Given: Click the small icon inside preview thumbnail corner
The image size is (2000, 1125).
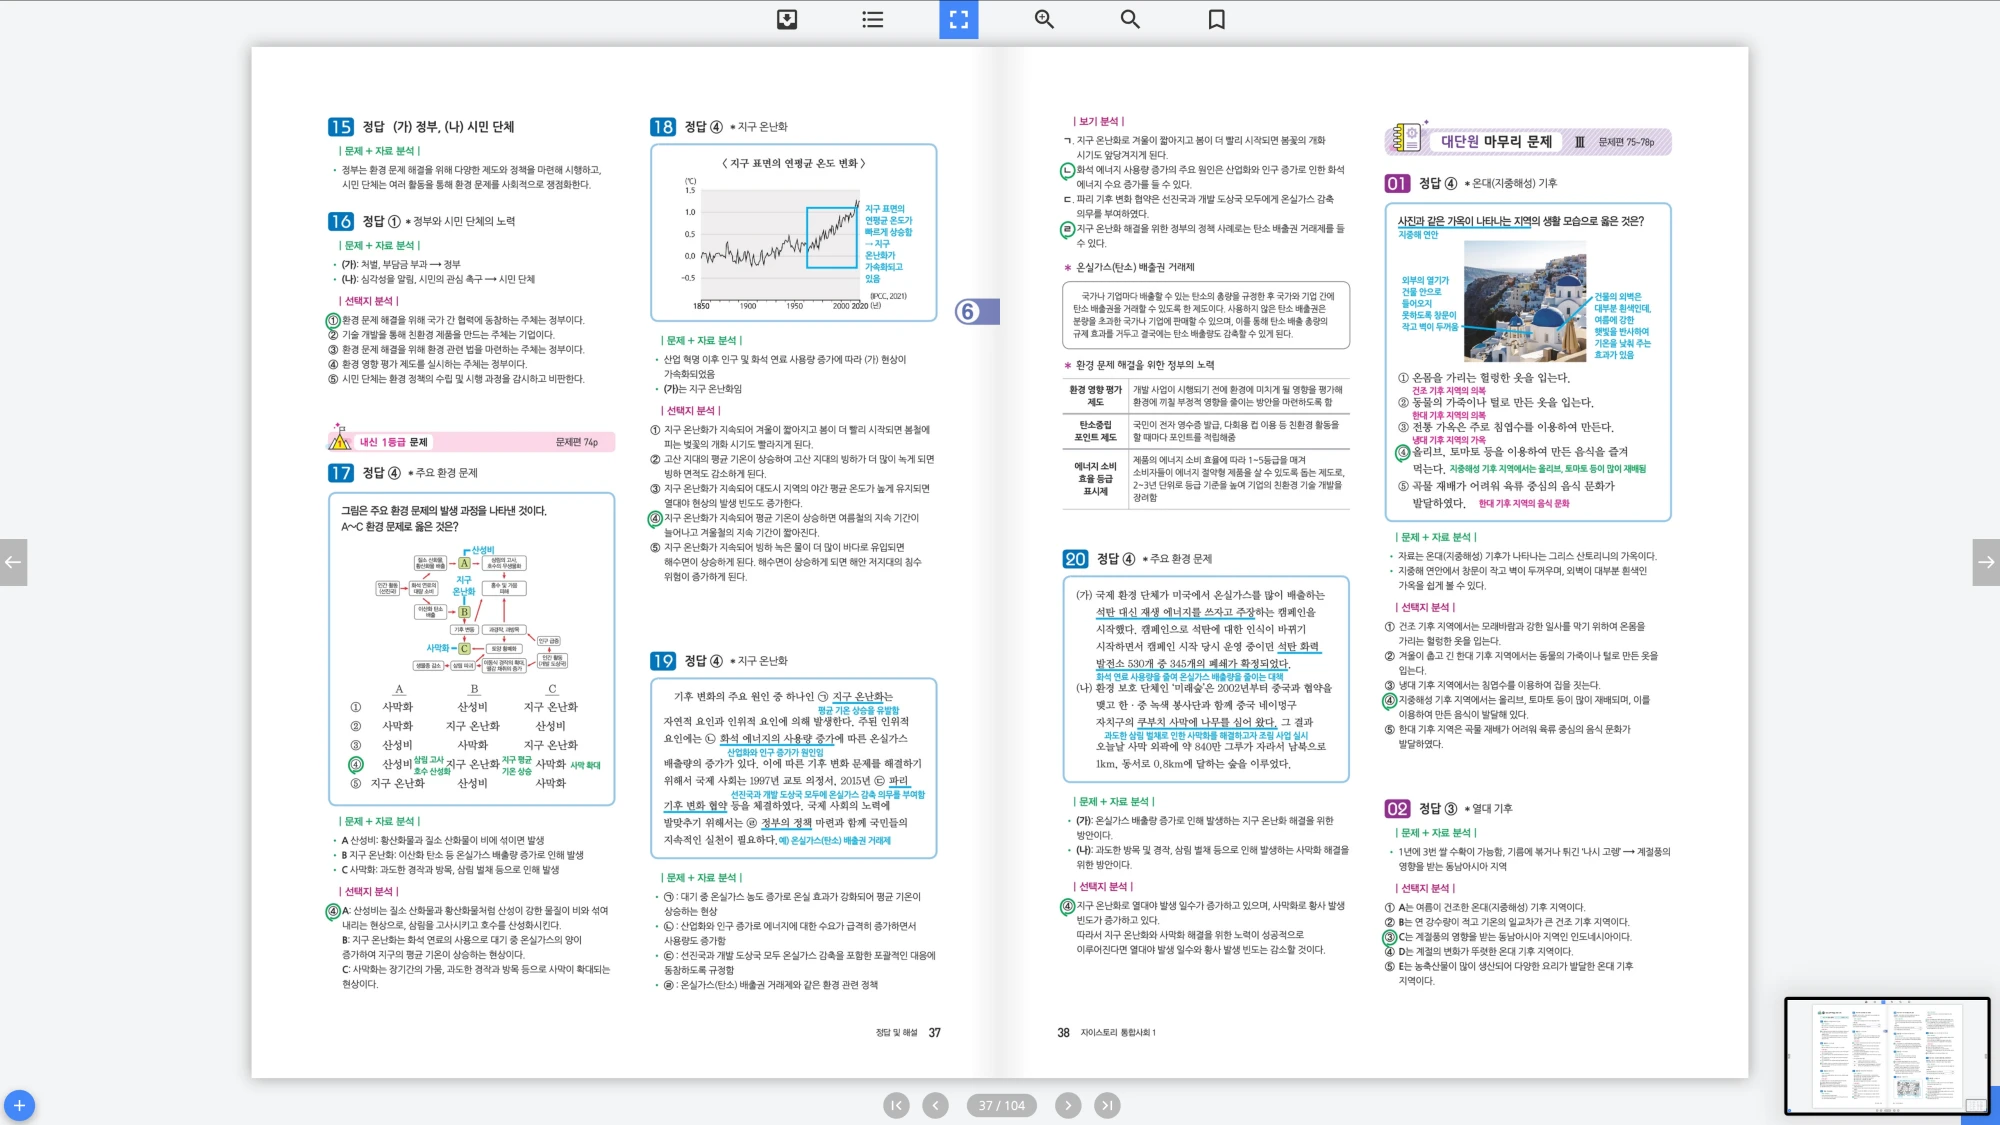Looking at the screenshot, I should [1975, 1105].
